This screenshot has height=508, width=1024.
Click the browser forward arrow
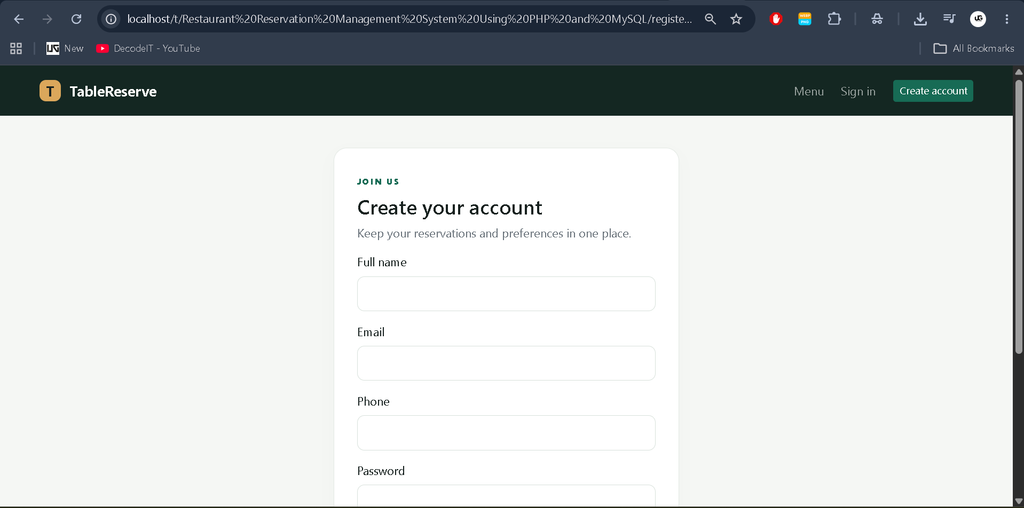click(47, 19)
